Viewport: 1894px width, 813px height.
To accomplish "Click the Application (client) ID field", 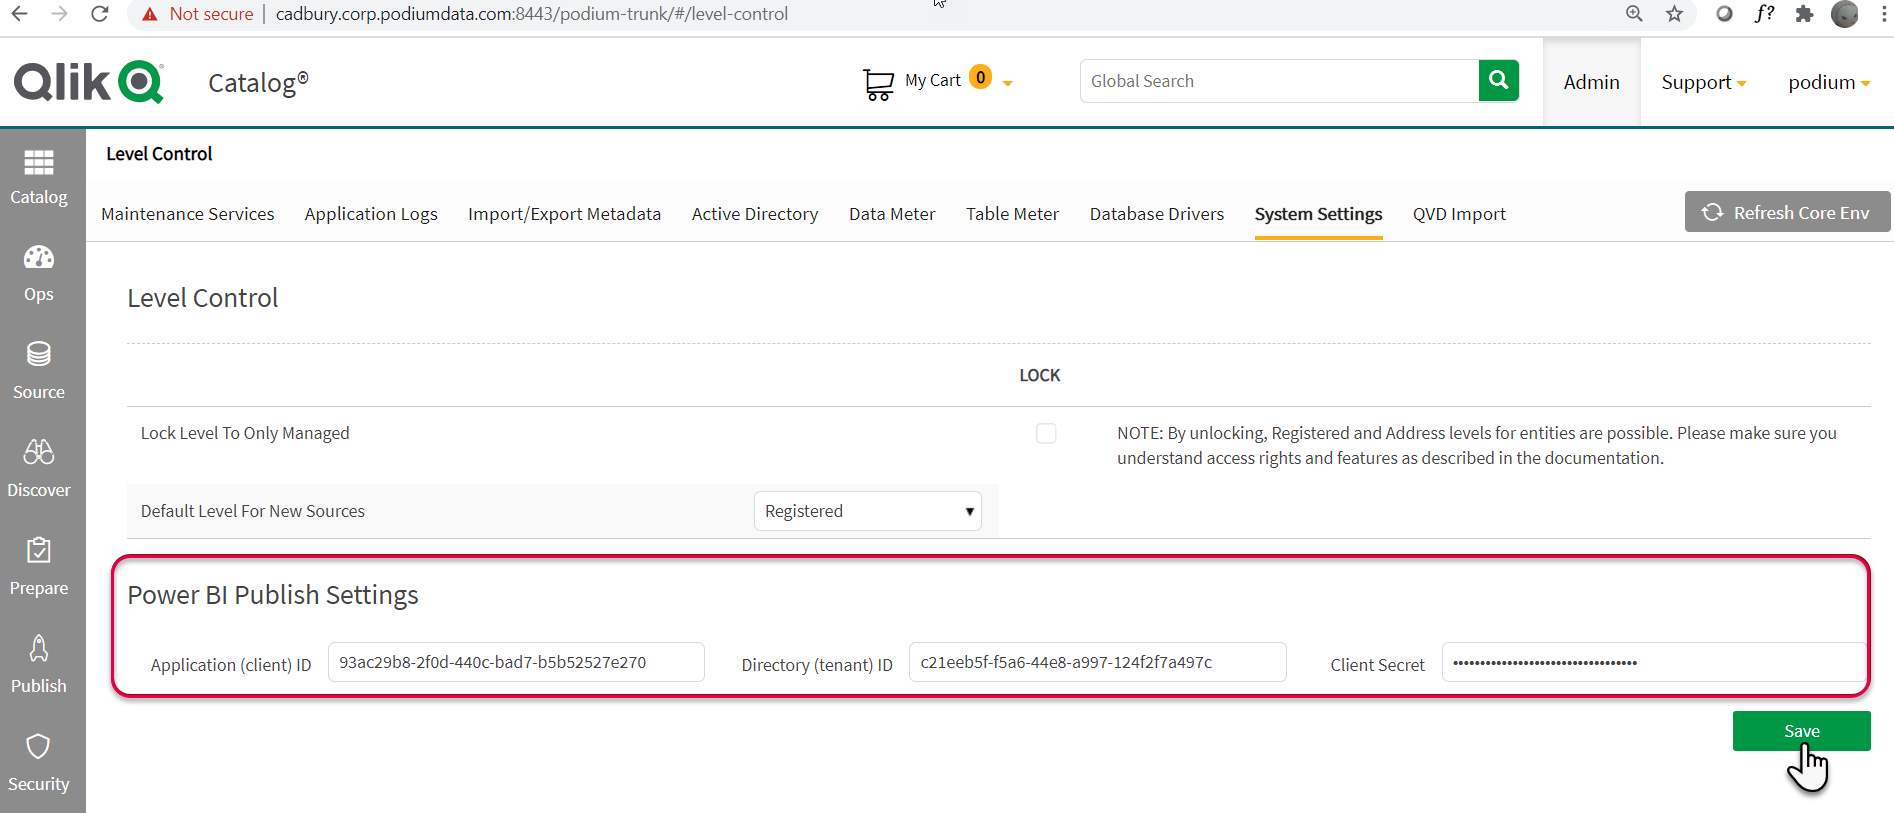I will (516, 662).
